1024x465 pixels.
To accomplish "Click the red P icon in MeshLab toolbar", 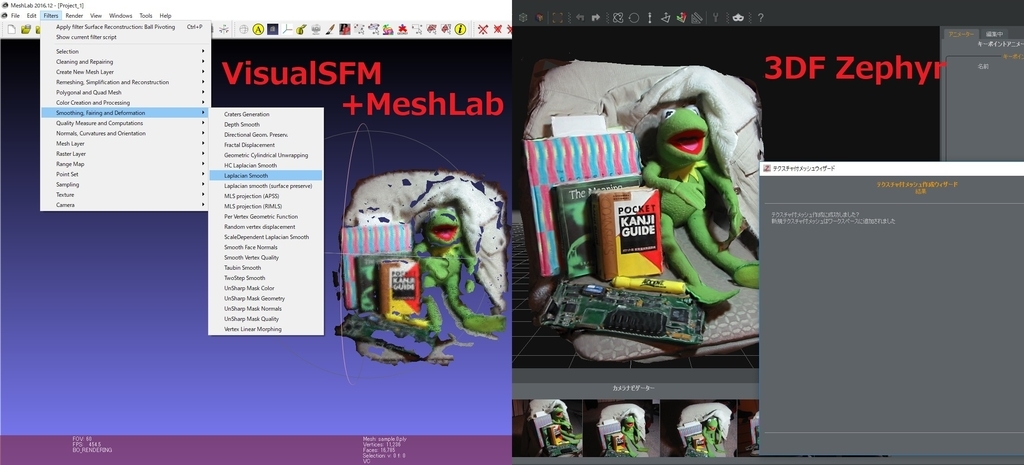I will point(345,29).
